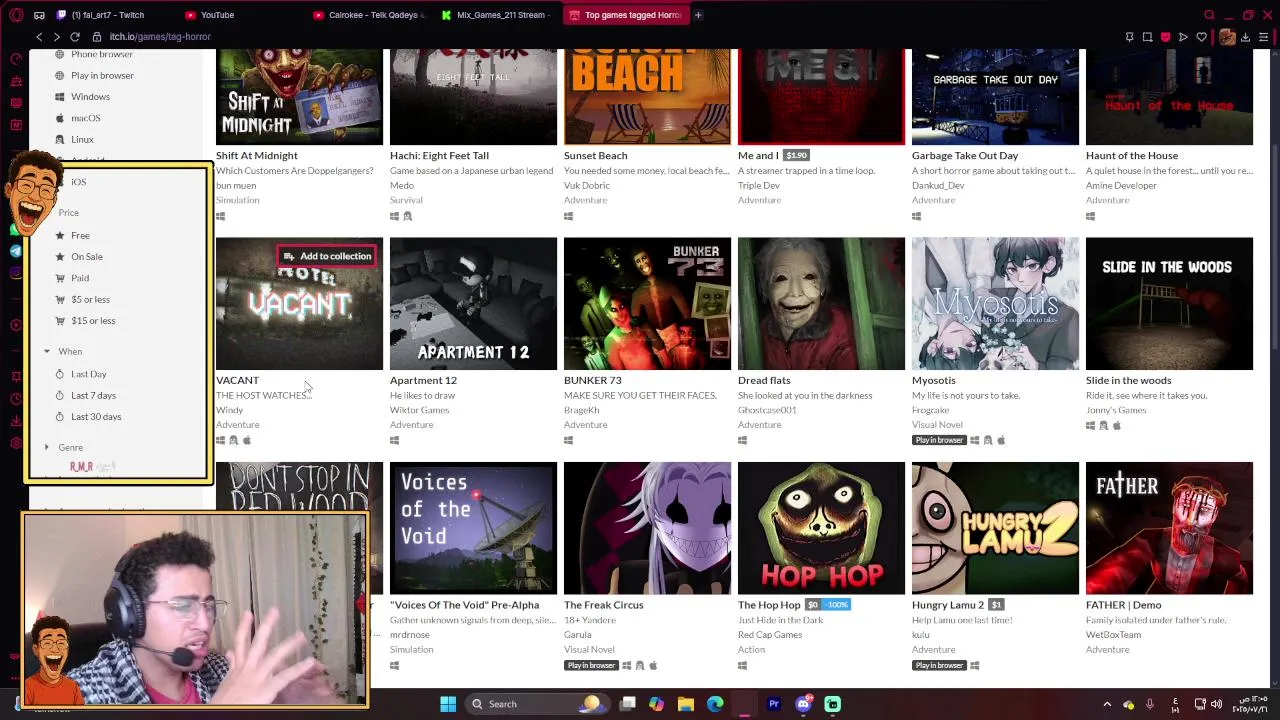
Task: Click the Visual Novel genre under Myosotis
Action: point(937,425)
